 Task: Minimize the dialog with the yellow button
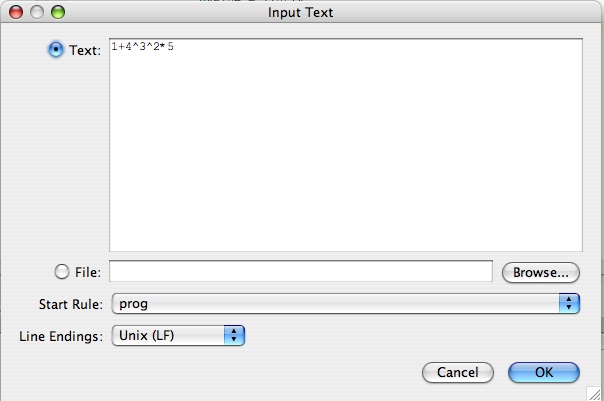point(37,12)
